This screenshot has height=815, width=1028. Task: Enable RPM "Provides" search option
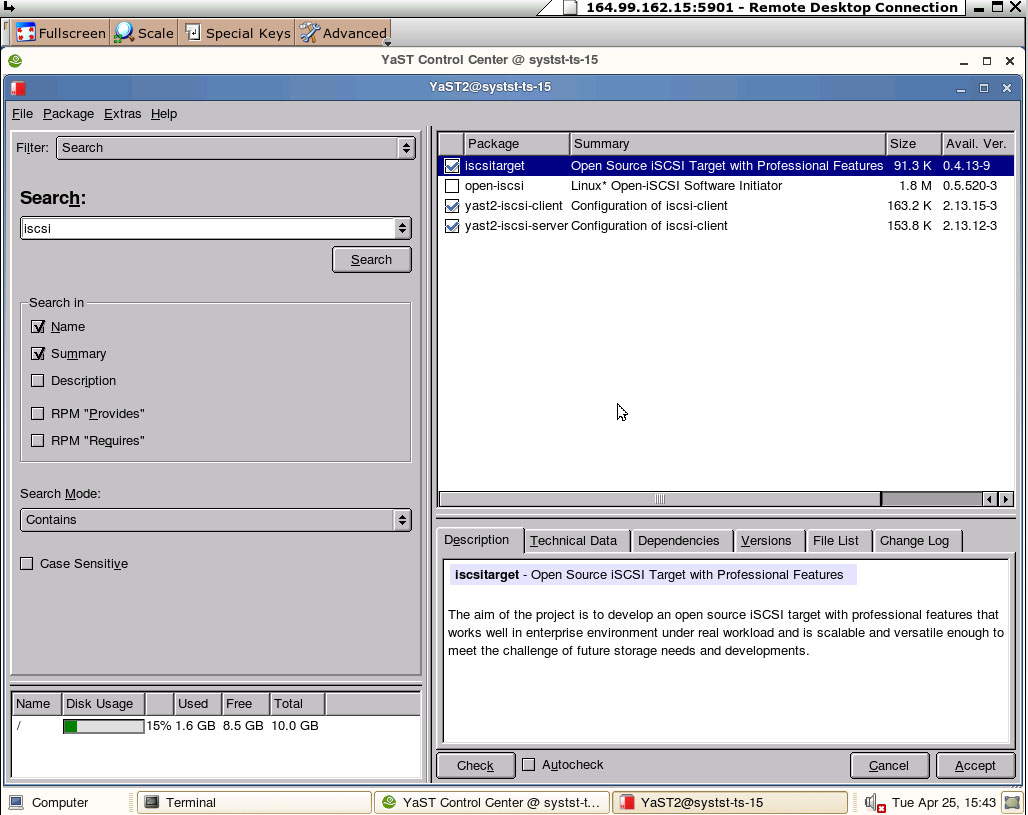point(38,414)
